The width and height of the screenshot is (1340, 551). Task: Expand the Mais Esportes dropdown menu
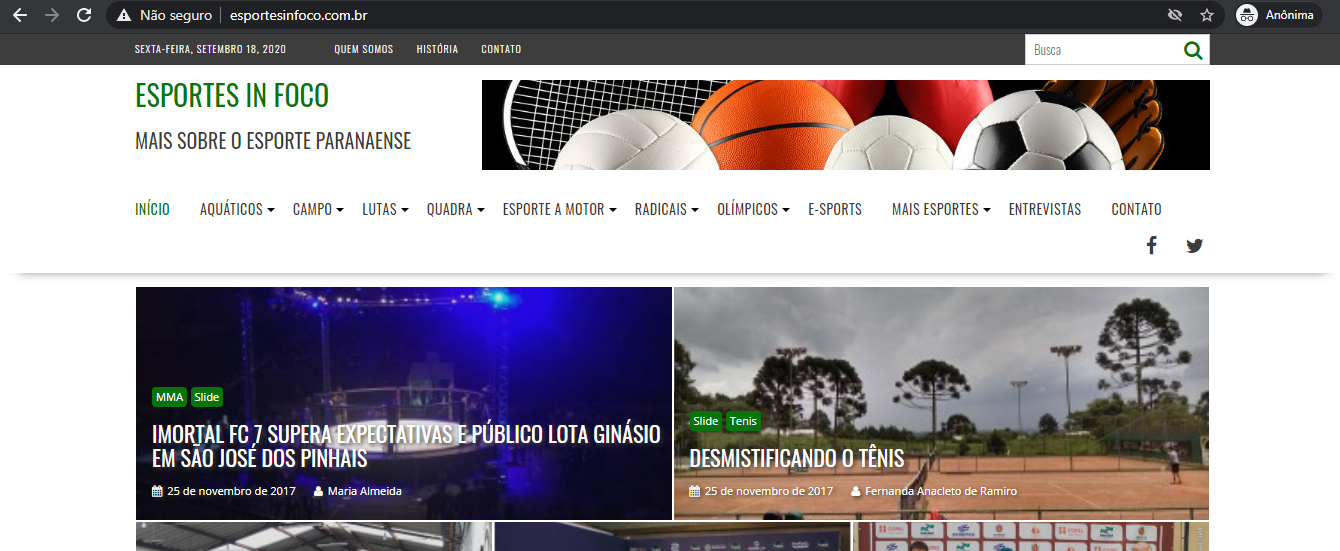tap(940, 209)
